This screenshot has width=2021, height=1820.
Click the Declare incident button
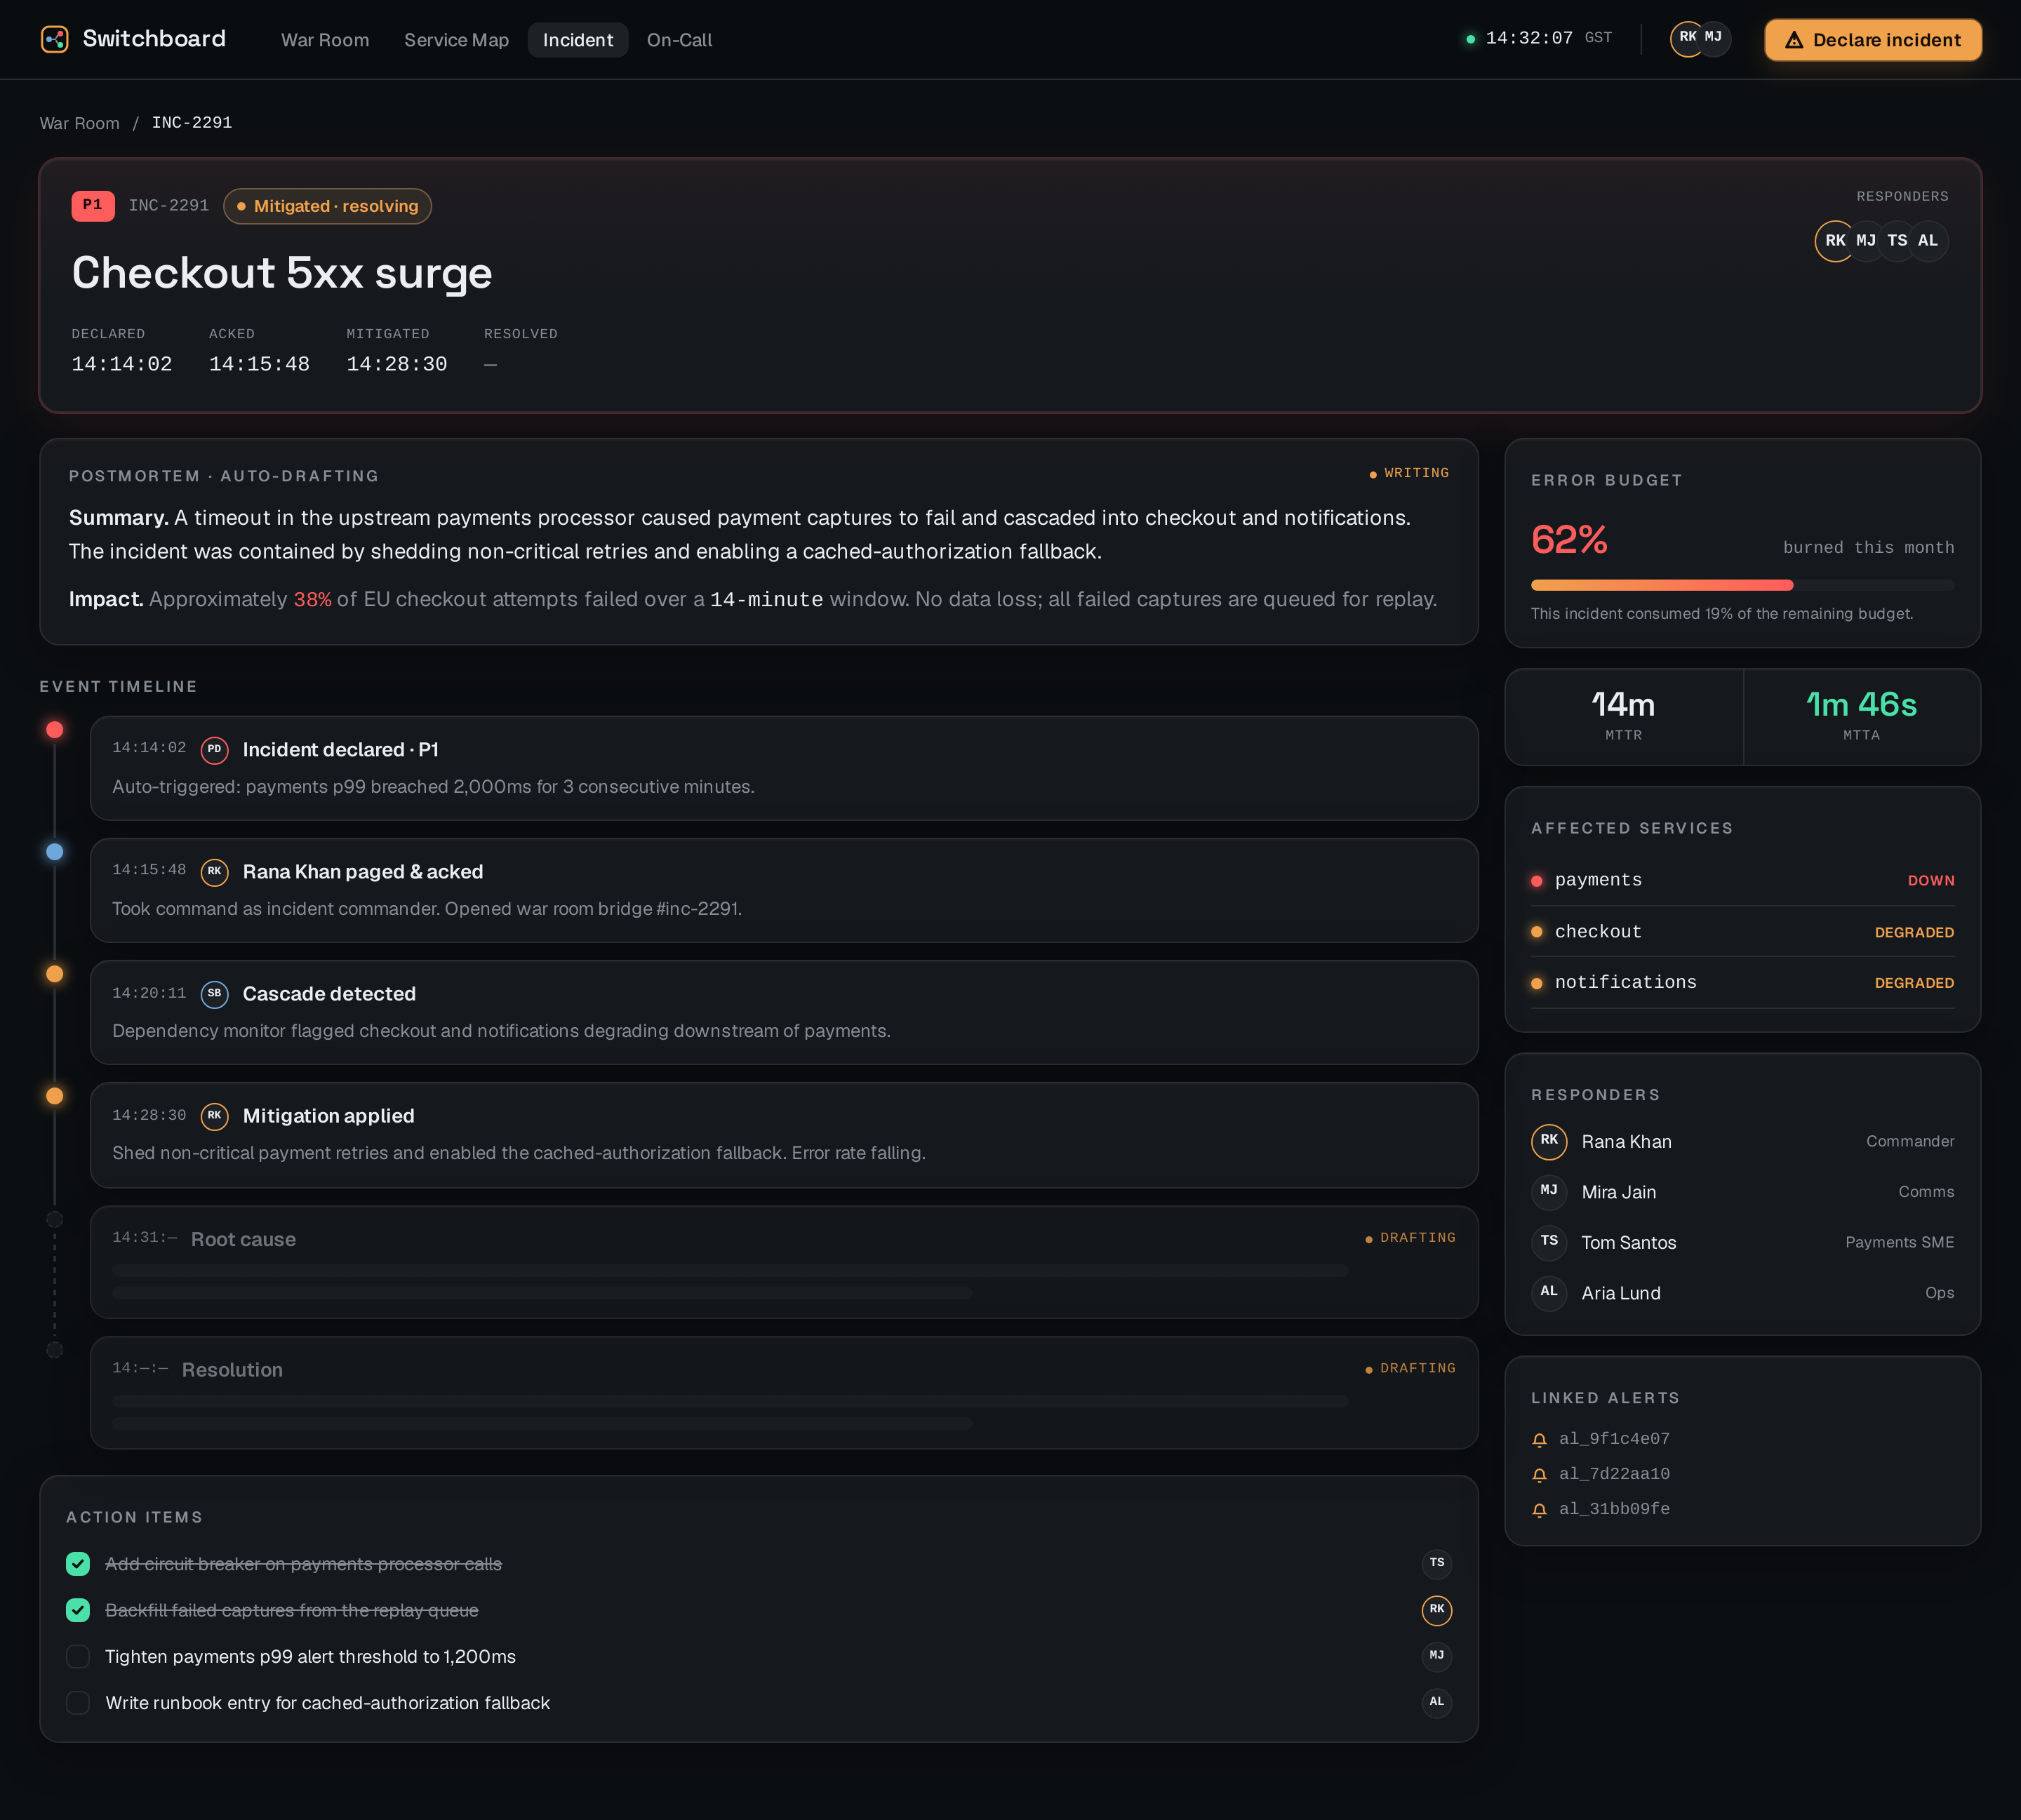tap(1872, 40)
